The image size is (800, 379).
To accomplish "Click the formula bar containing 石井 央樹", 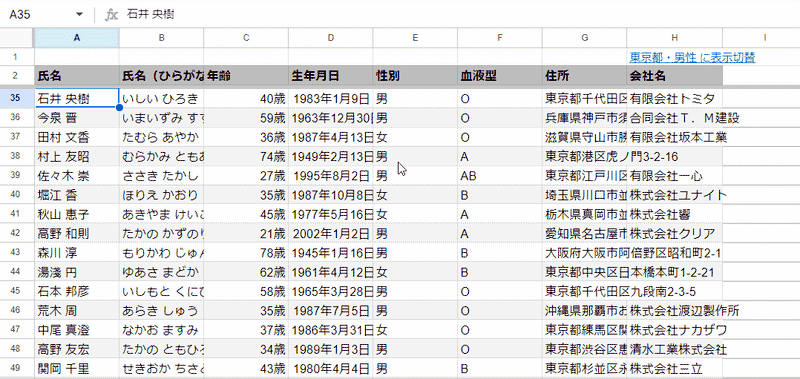I will 459,14.
